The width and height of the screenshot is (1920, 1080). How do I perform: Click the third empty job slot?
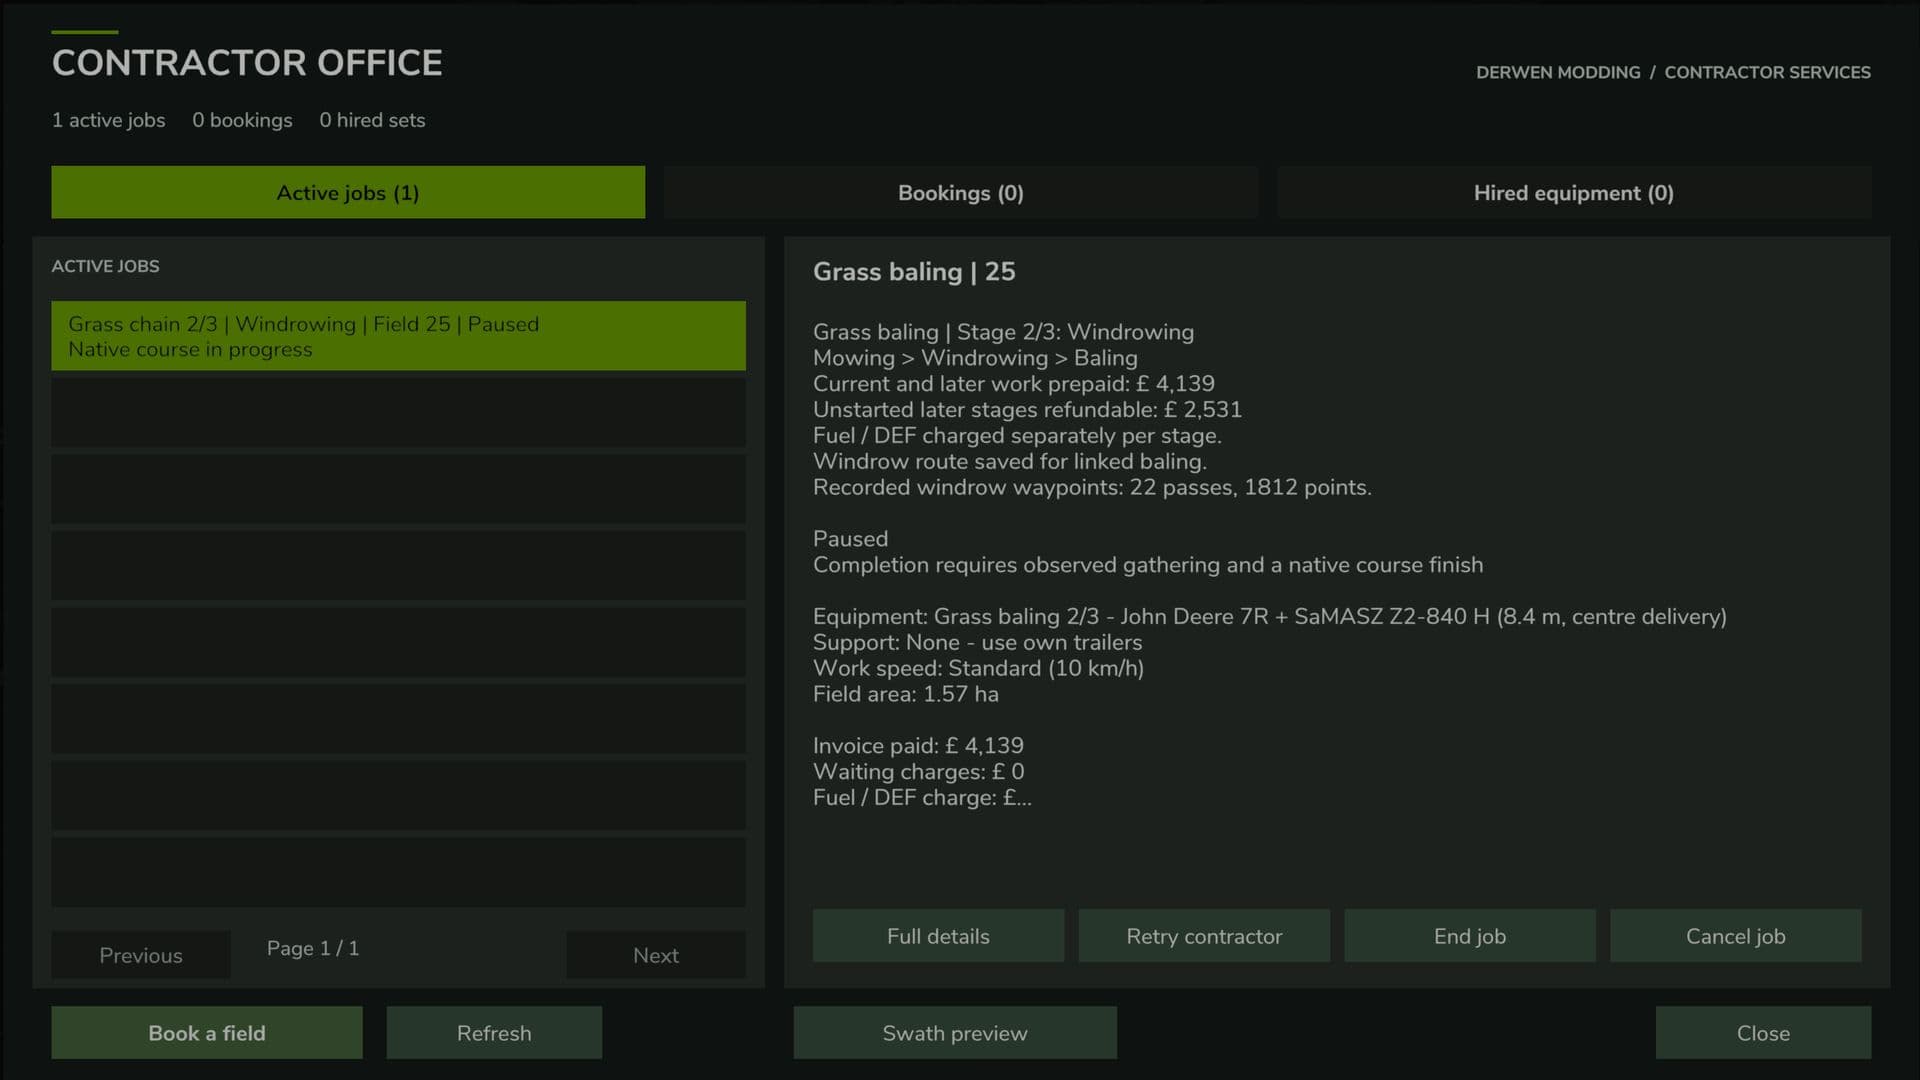pyautogui.click(x=398, y=566)
